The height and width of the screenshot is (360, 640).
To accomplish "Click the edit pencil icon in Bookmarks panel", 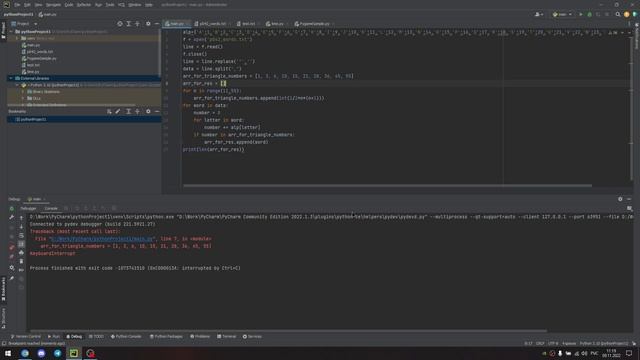I will click(118, 111).
